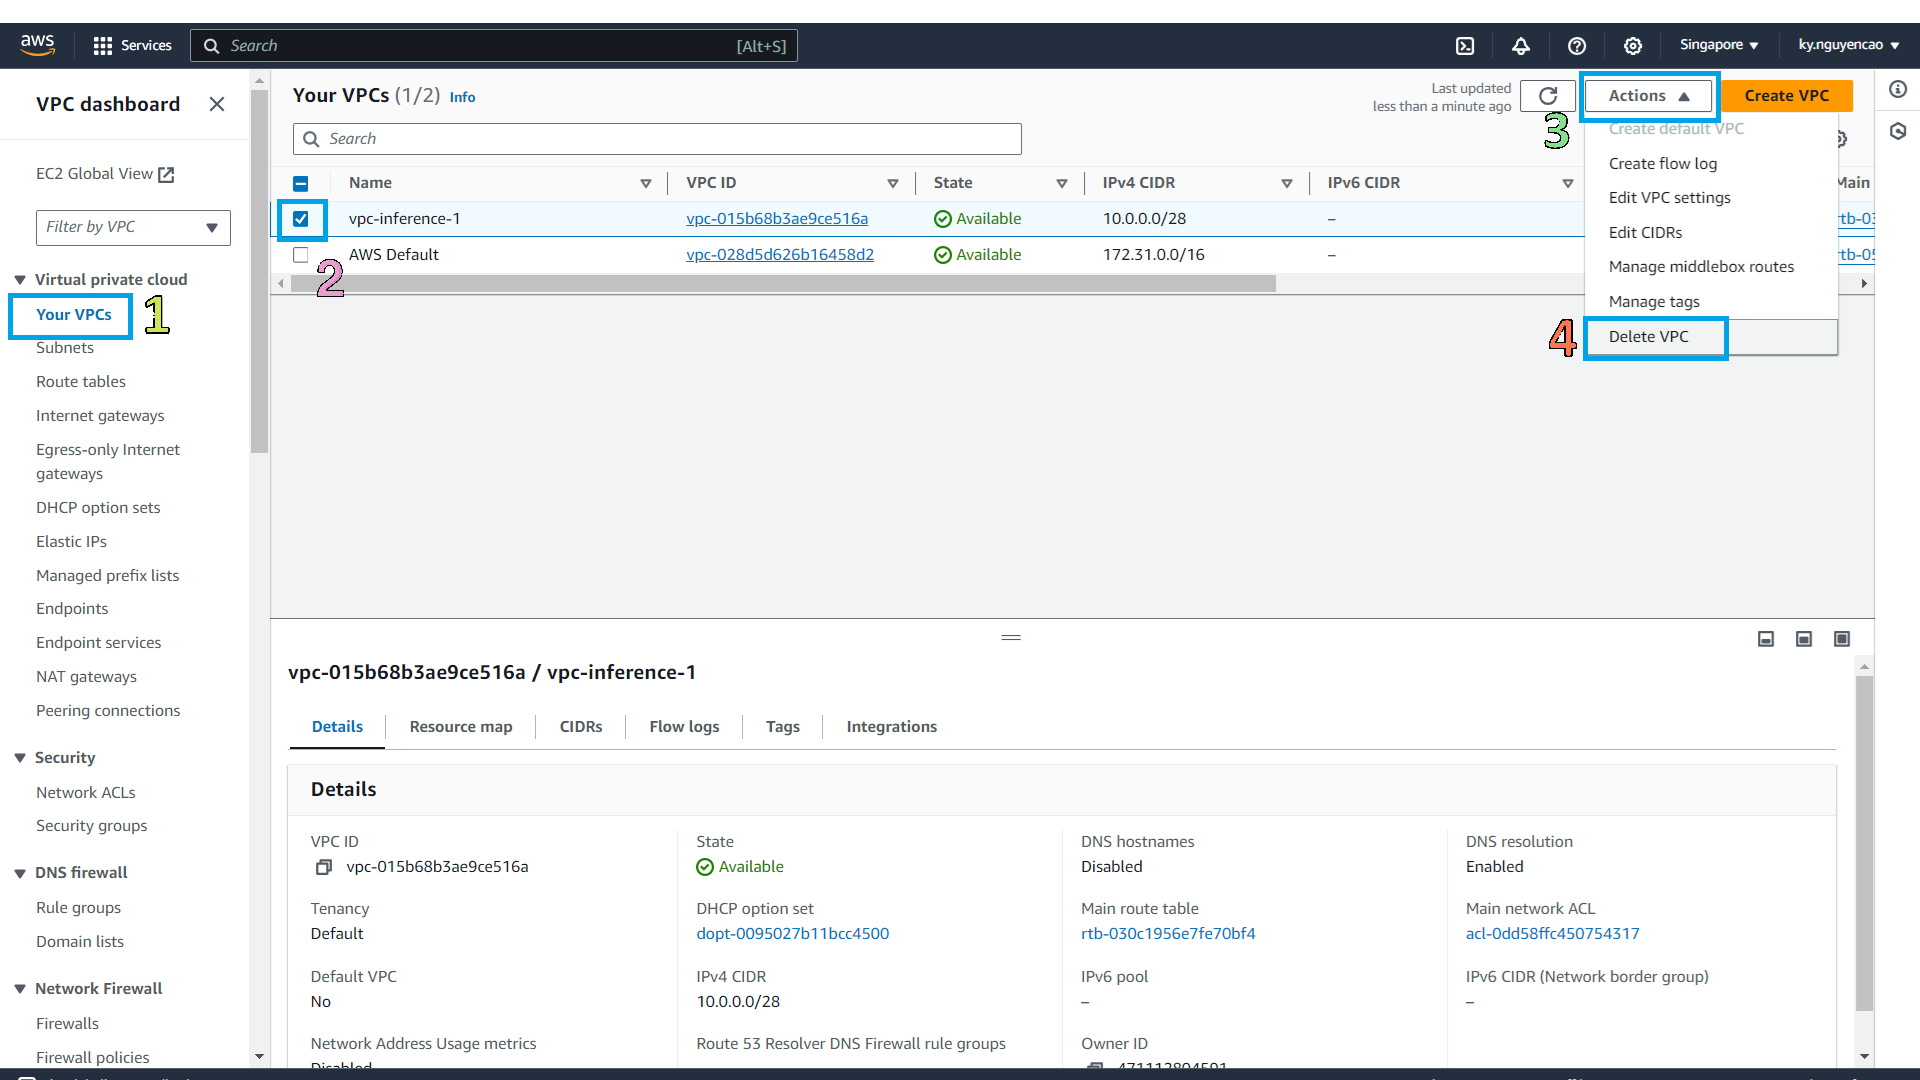Switch to the Resource map tab
1920x1080 pixels.
(x=461, y=727)
